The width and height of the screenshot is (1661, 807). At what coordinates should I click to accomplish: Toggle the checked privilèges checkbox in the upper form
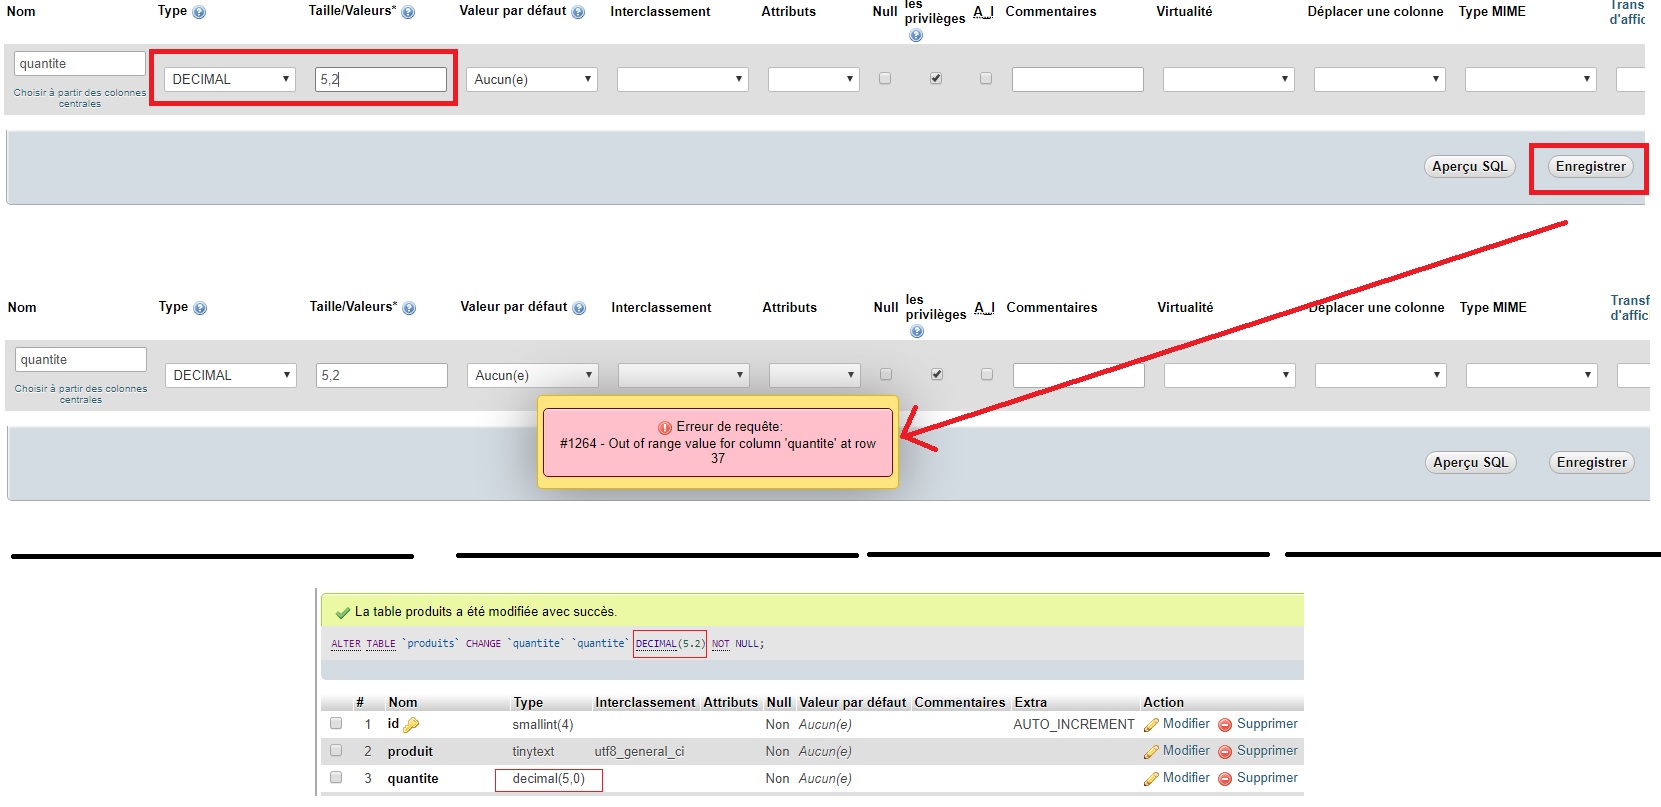pyautogui.click(x=936, y=78)
